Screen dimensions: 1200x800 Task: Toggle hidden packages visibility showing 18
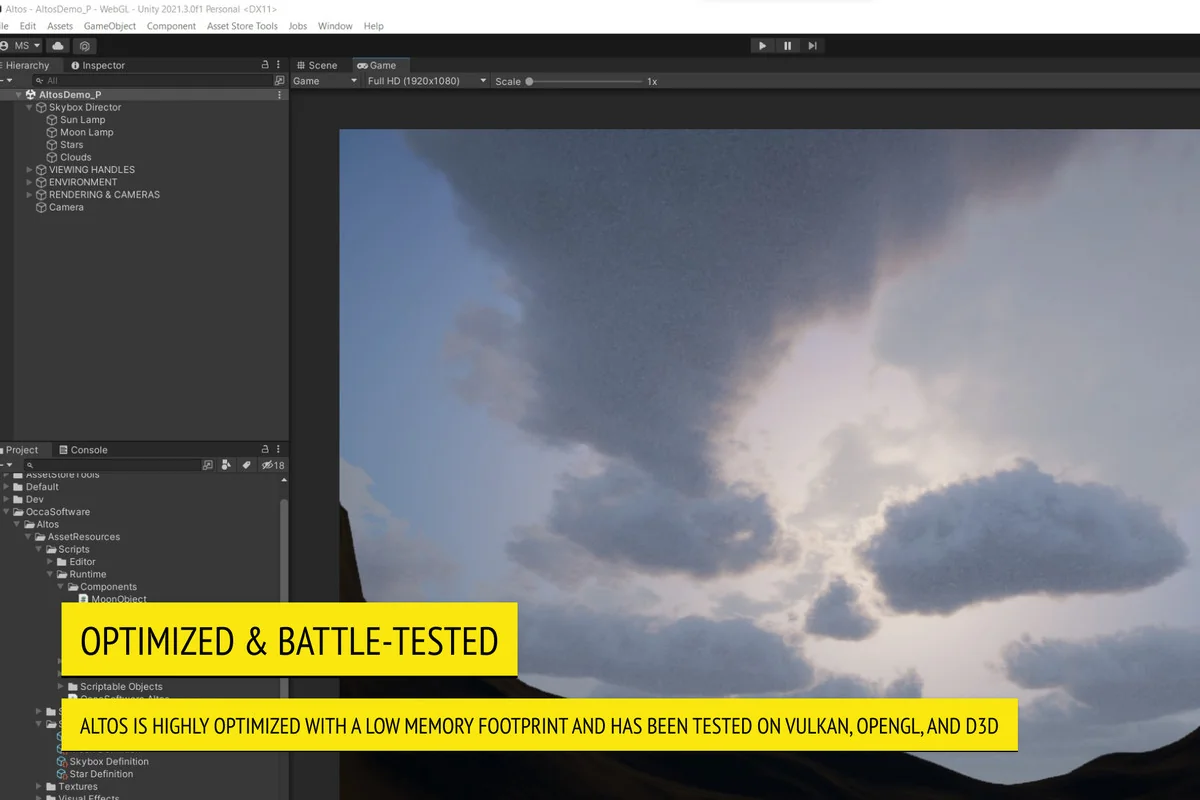click(273, 465)
